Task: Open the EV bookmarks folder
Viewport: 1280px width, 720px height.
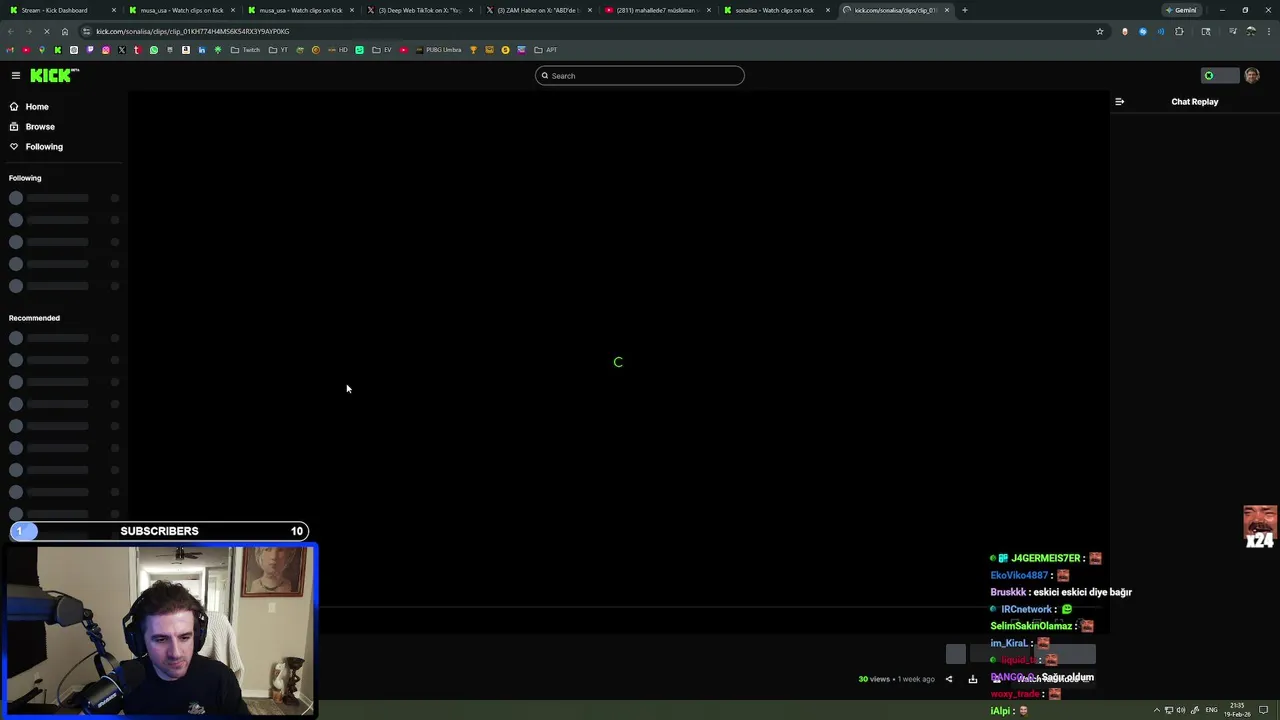Action: (382, 50)
